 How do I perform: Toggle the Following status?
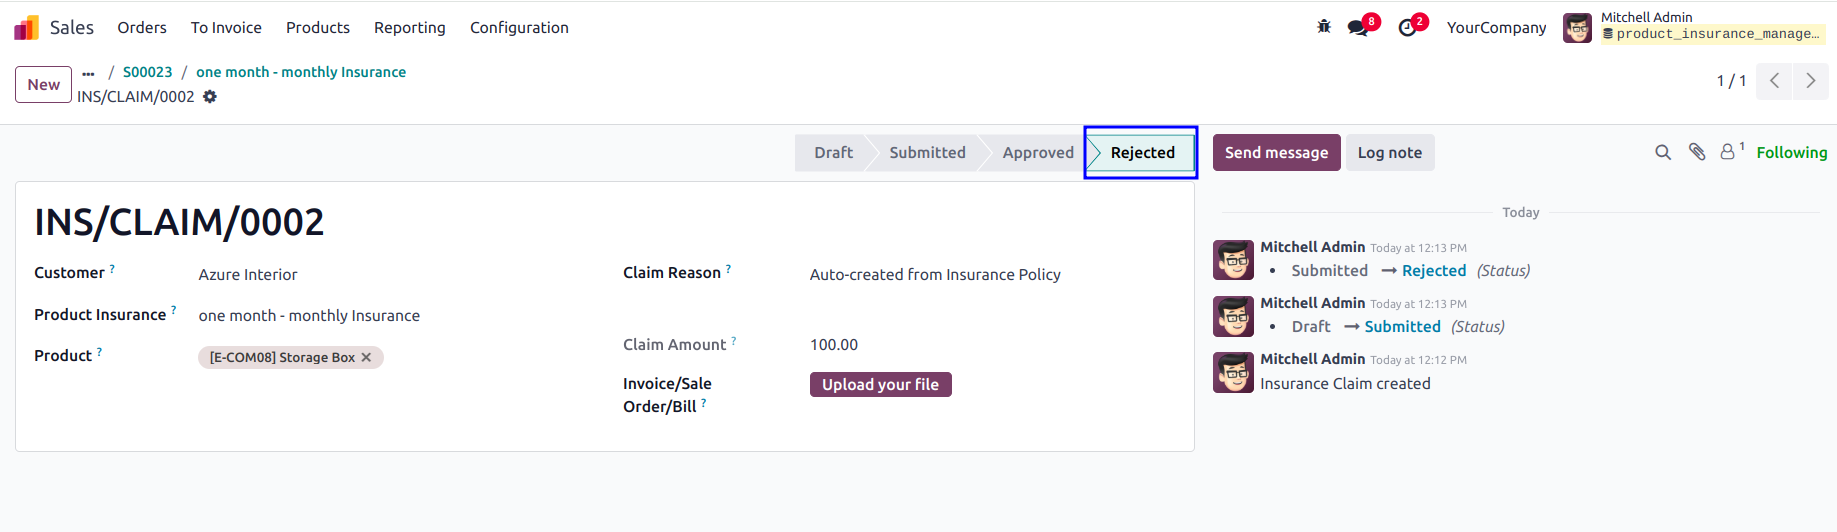coord(1791,152)
